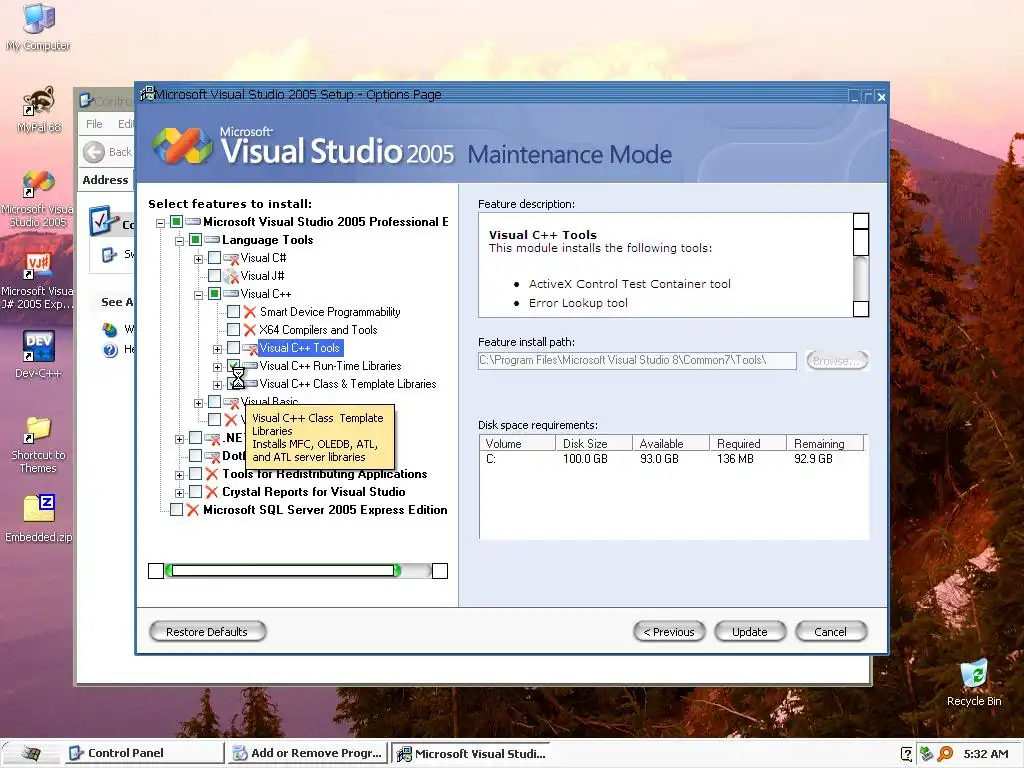
Task: Enable the X64 Compilers and Tools checkbox
Action: point(233,330)
